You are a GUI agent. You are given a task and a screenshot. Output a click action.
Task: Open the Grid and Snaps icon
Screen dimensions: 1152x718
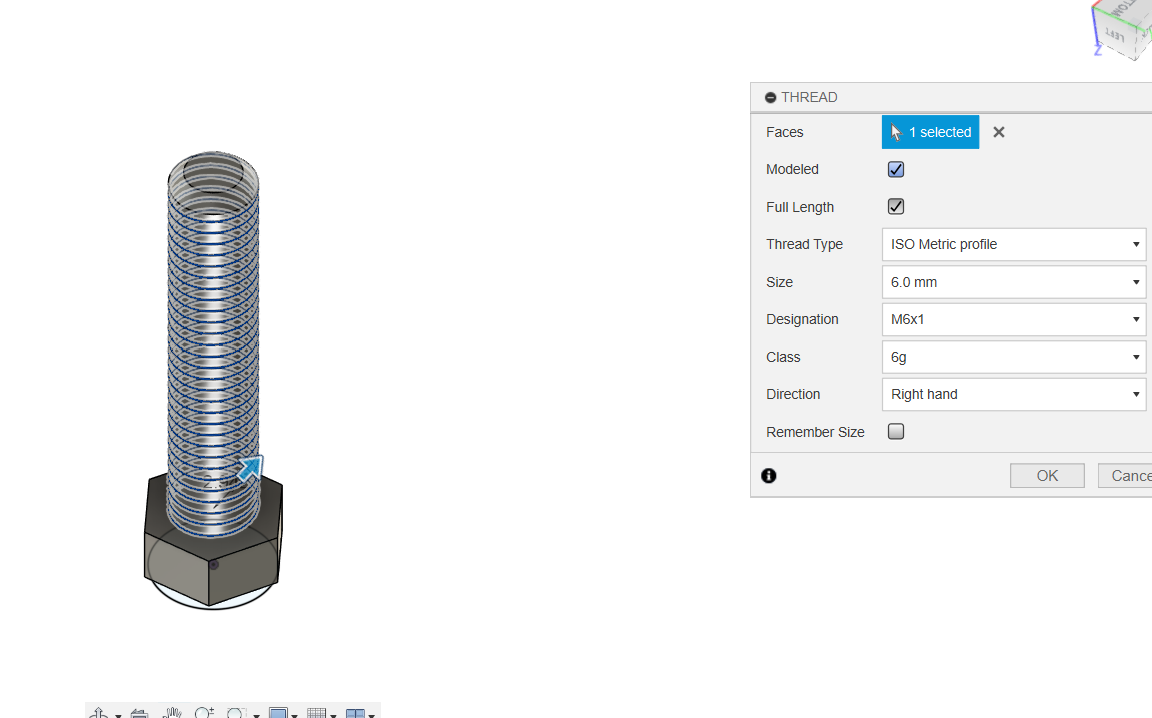[x=317, y=713]
